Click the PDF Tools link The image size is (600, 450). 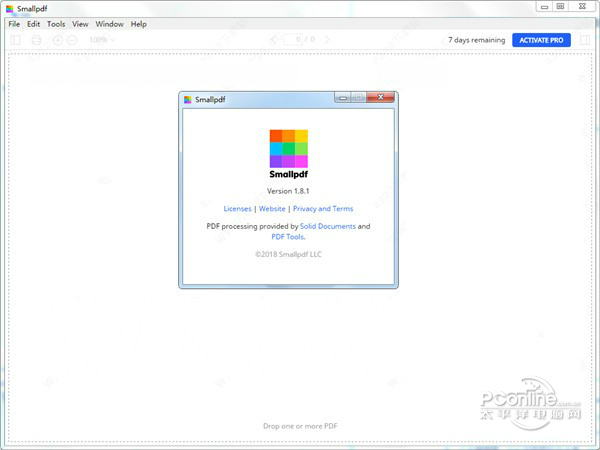pyautogui.click(x=288, y=237)
